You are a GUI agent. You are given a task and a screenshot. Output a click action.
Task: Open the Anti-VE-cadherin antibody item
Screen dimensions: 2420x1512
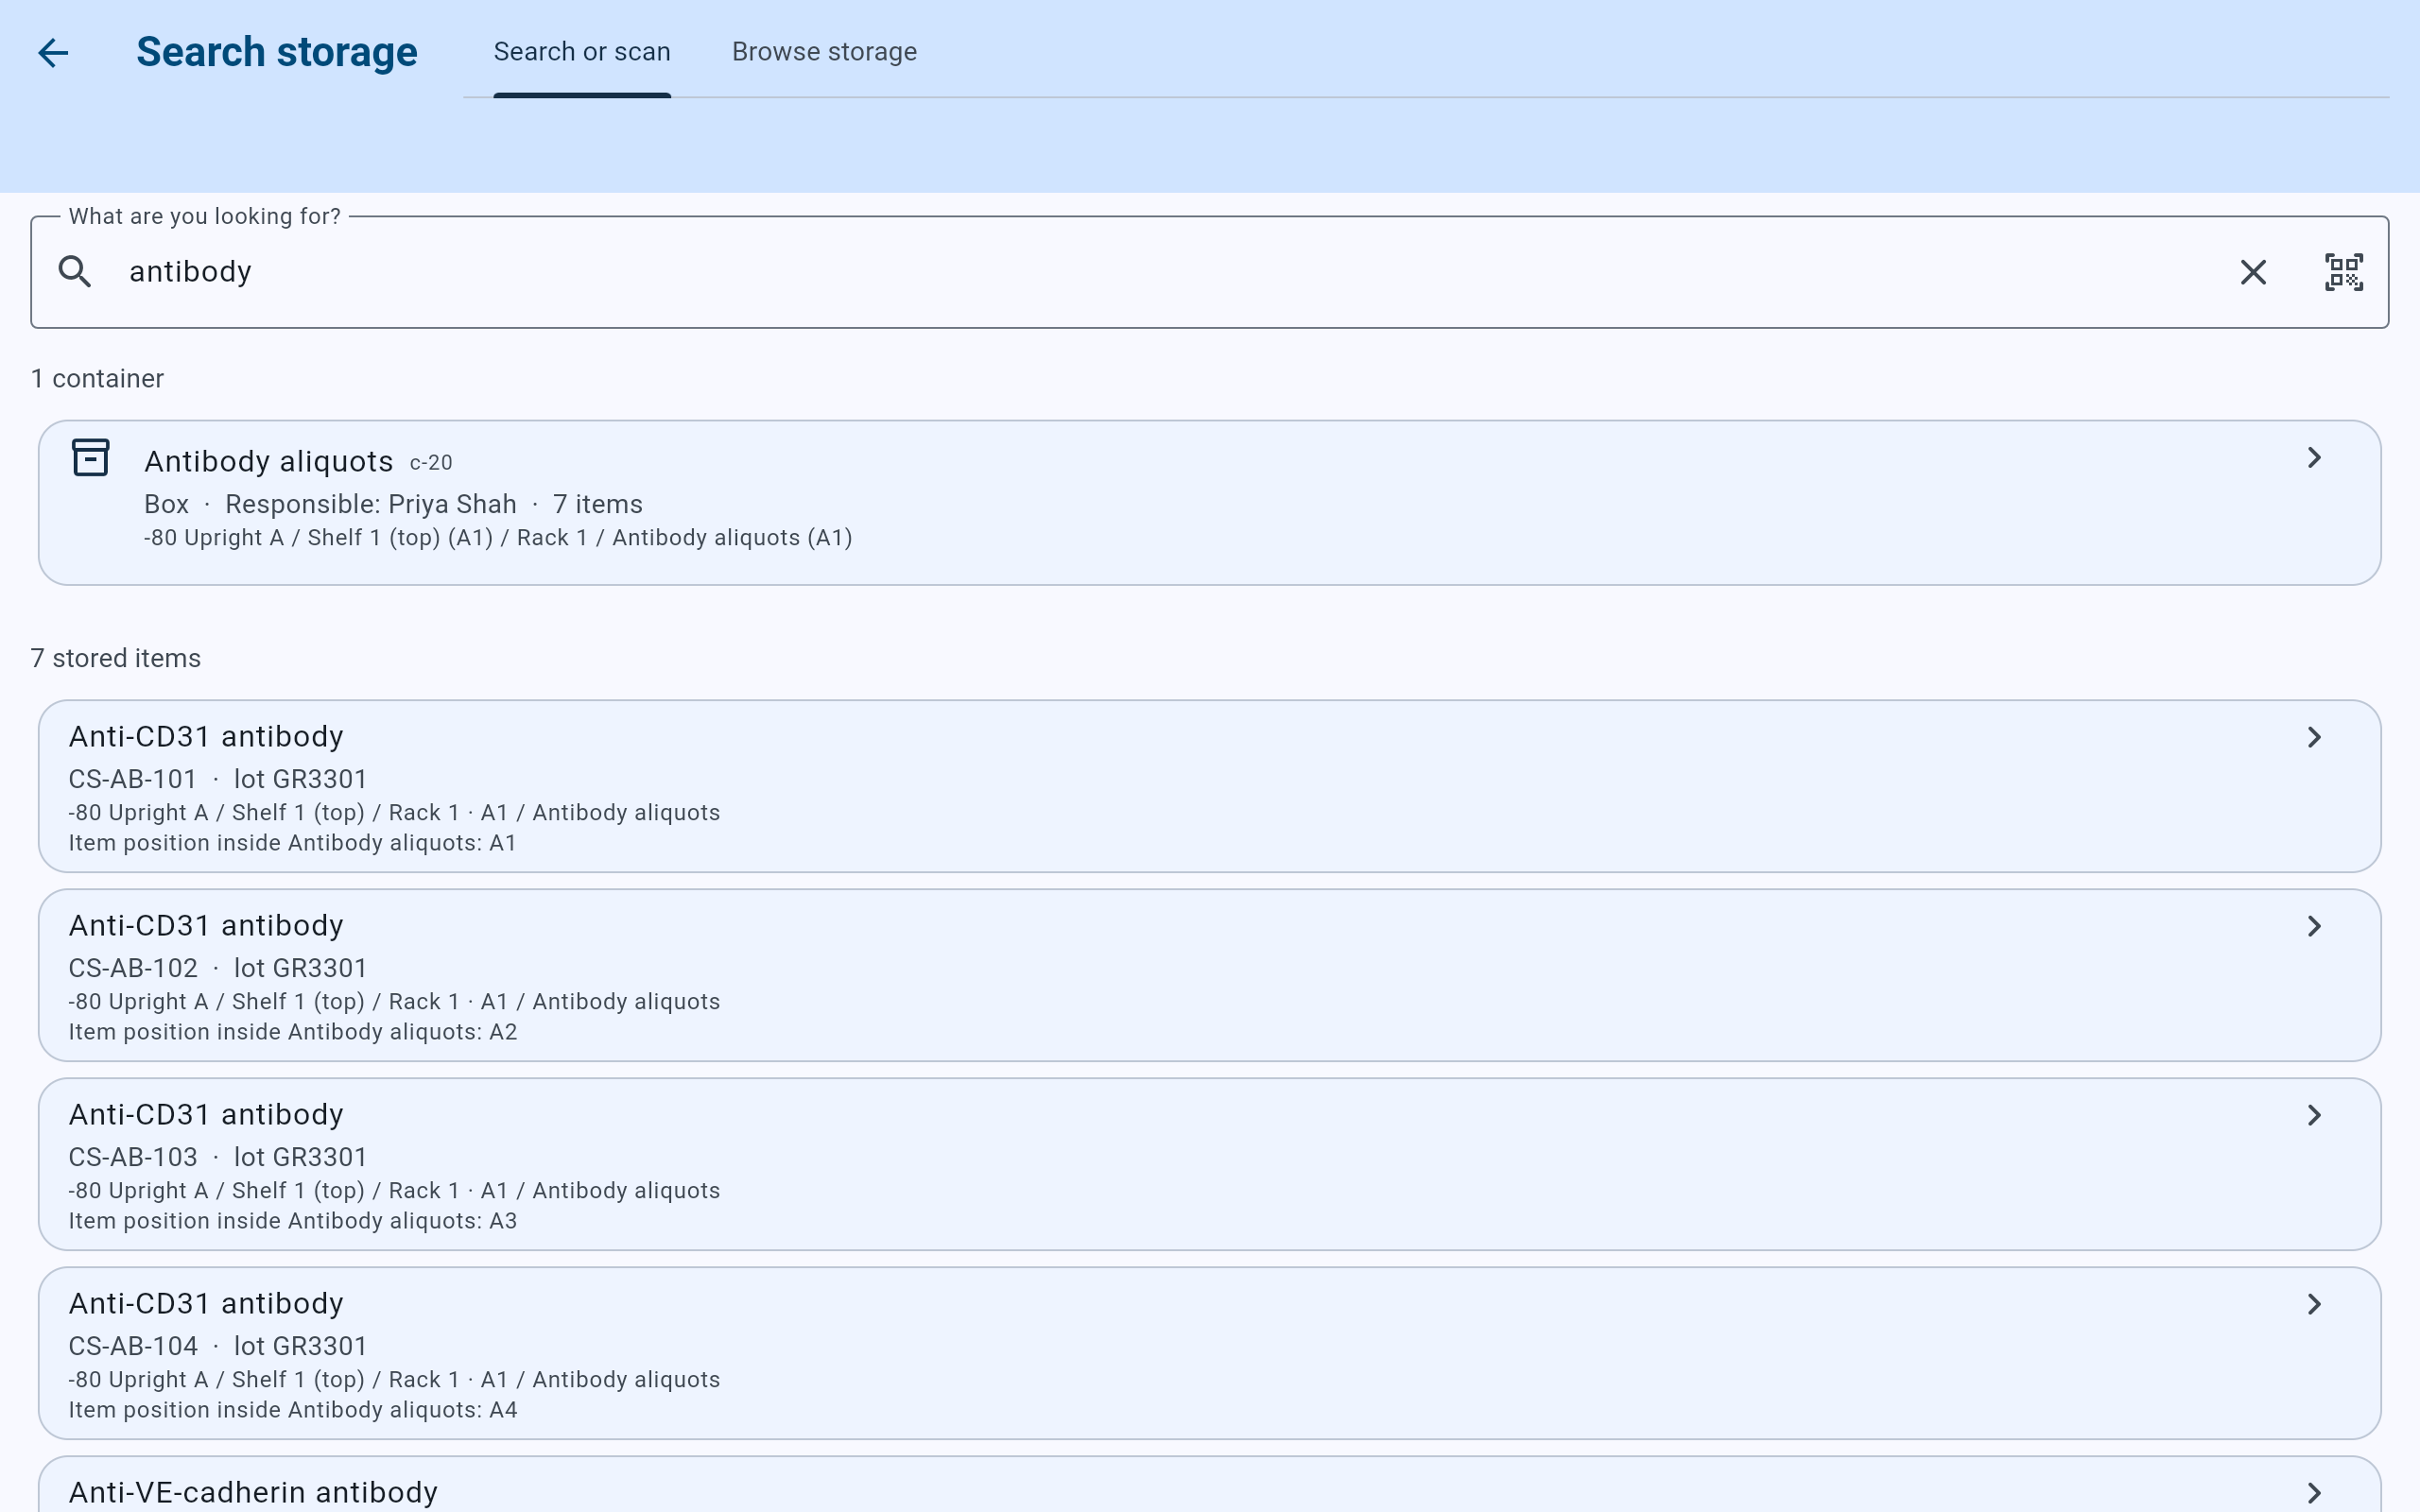point(1209,1485)
